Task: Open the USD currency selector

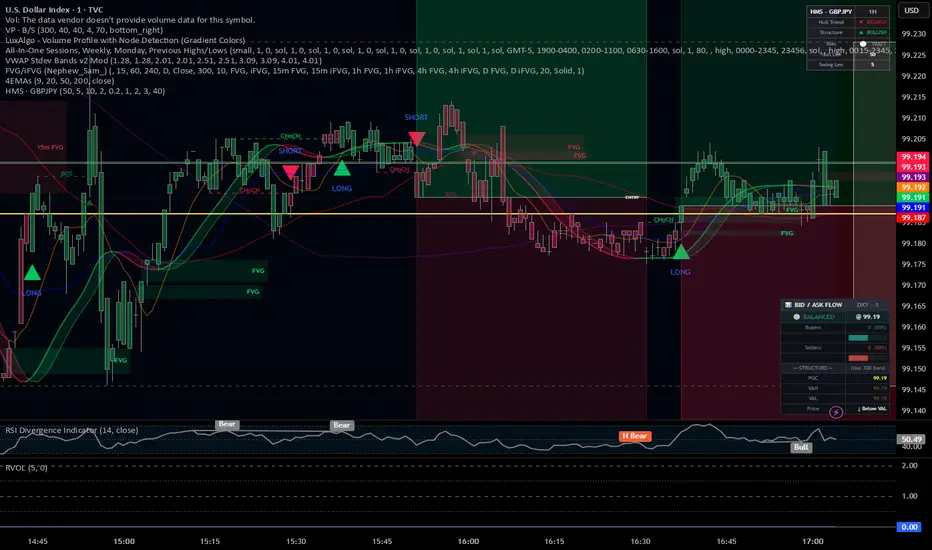Action: click(912, 10)
